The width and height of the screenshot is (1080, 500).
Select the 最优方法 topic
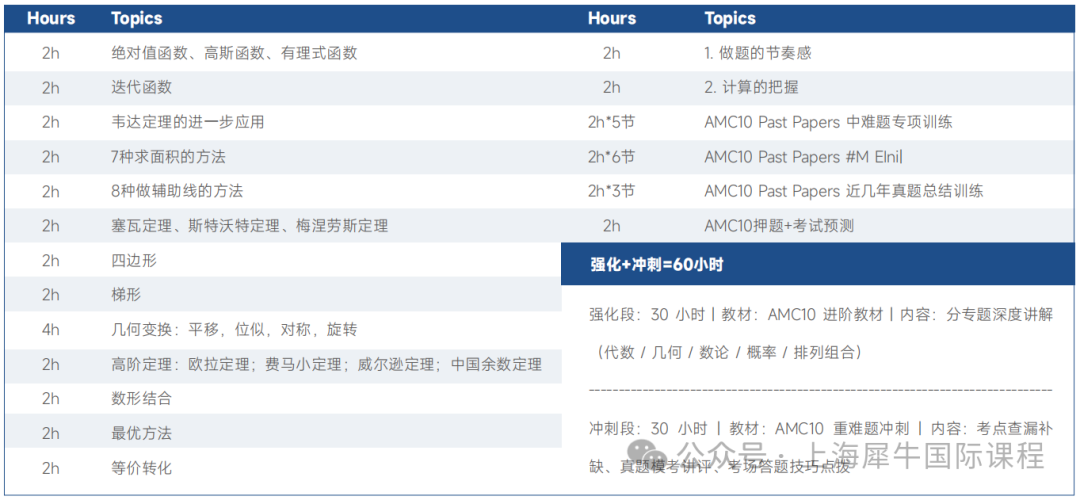[141, 433]
